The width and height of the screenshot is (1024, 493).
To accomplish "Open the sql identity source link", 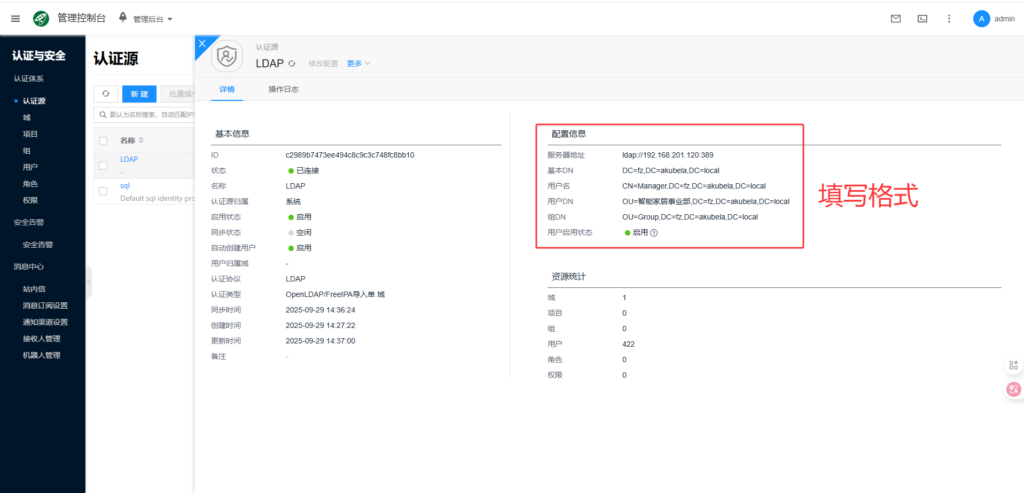I will (125, 185).
